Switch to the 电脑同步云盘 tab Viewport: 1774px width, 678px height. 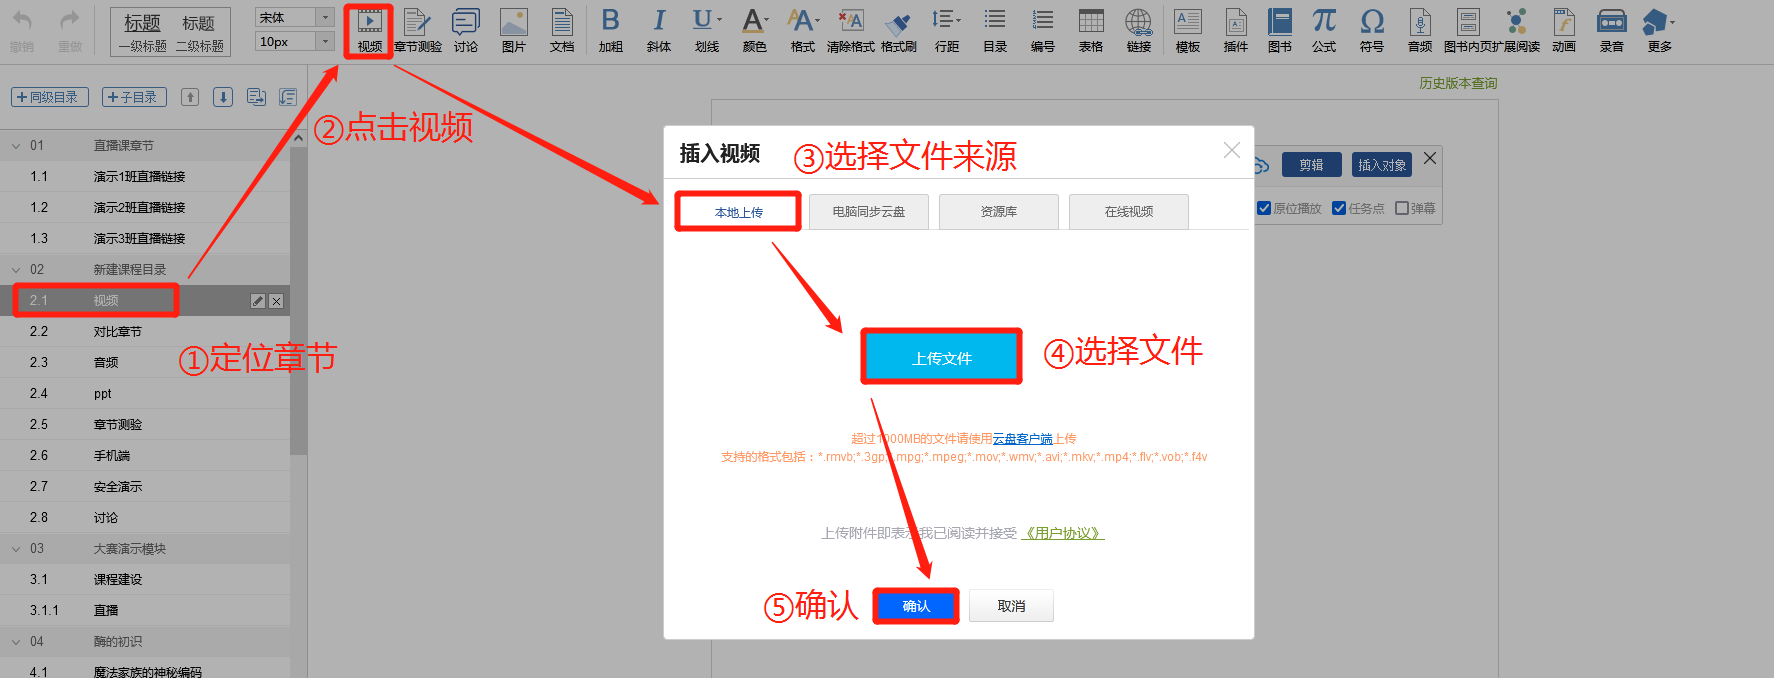click(868, 212)
